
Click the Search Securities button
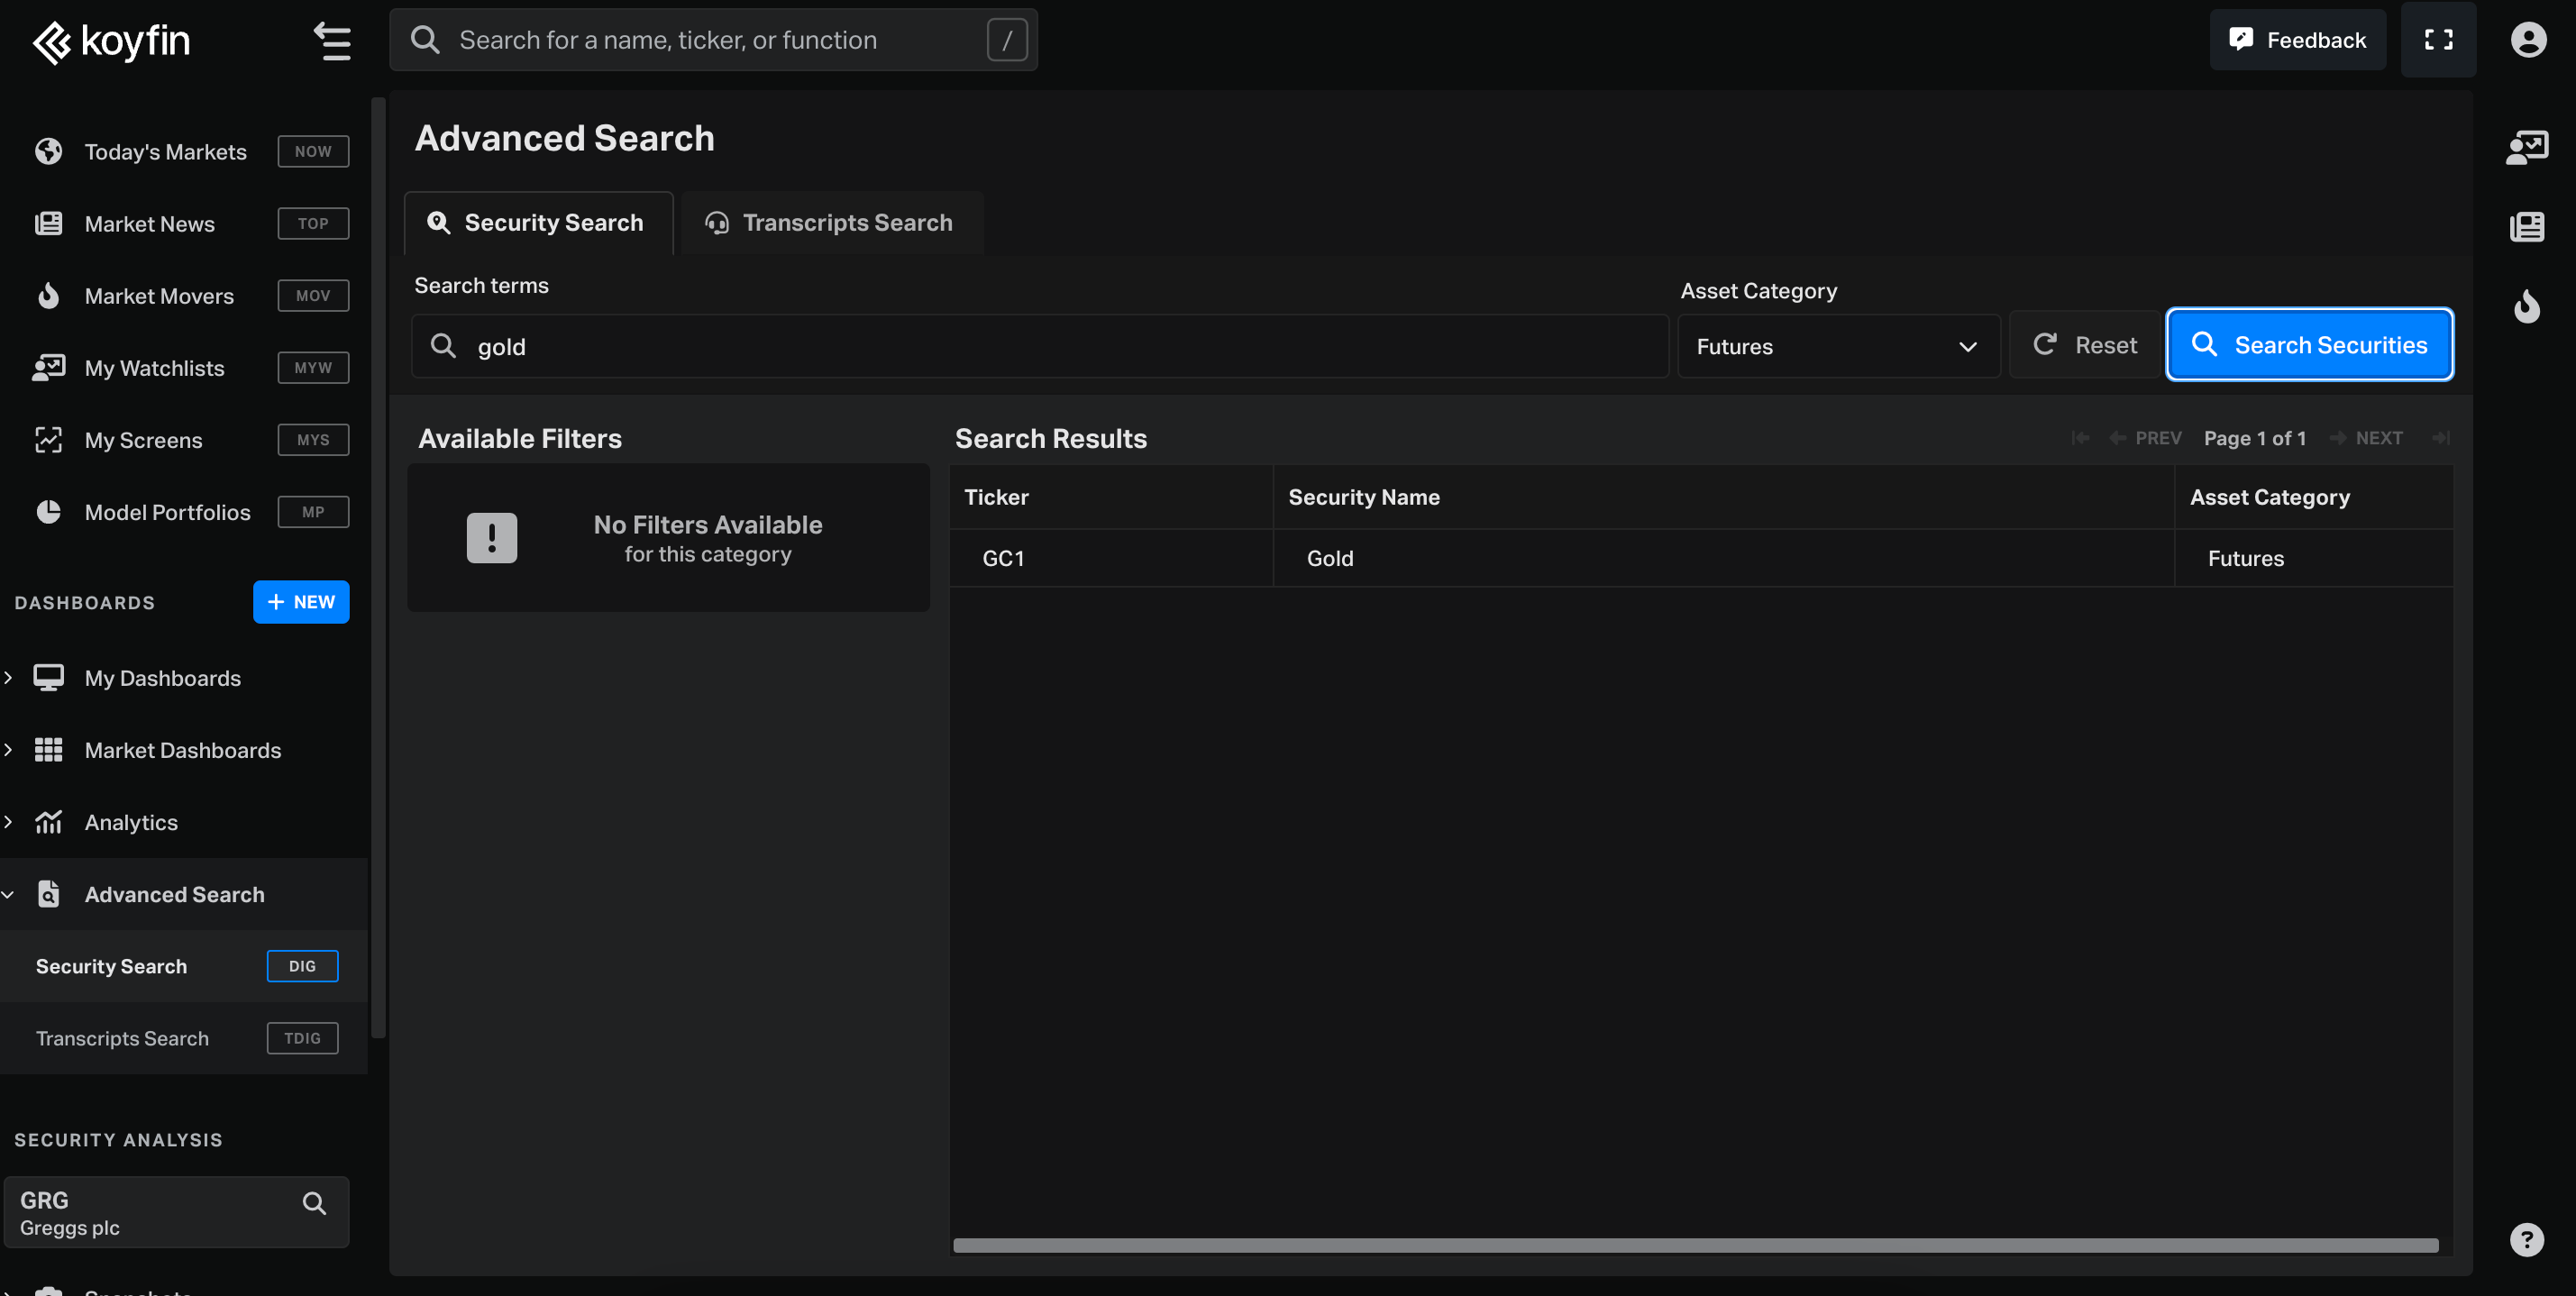point(2308,345)
